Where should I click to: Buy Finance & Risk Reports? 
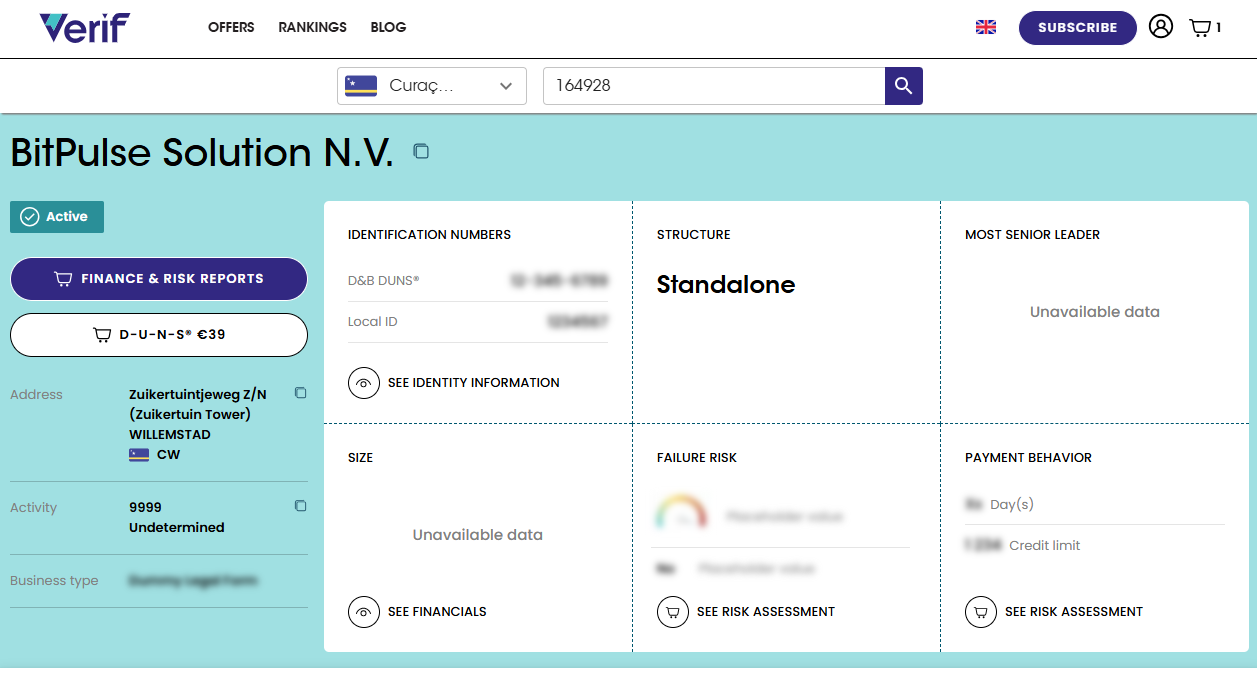pyautogui.click(x=159, y=279)
